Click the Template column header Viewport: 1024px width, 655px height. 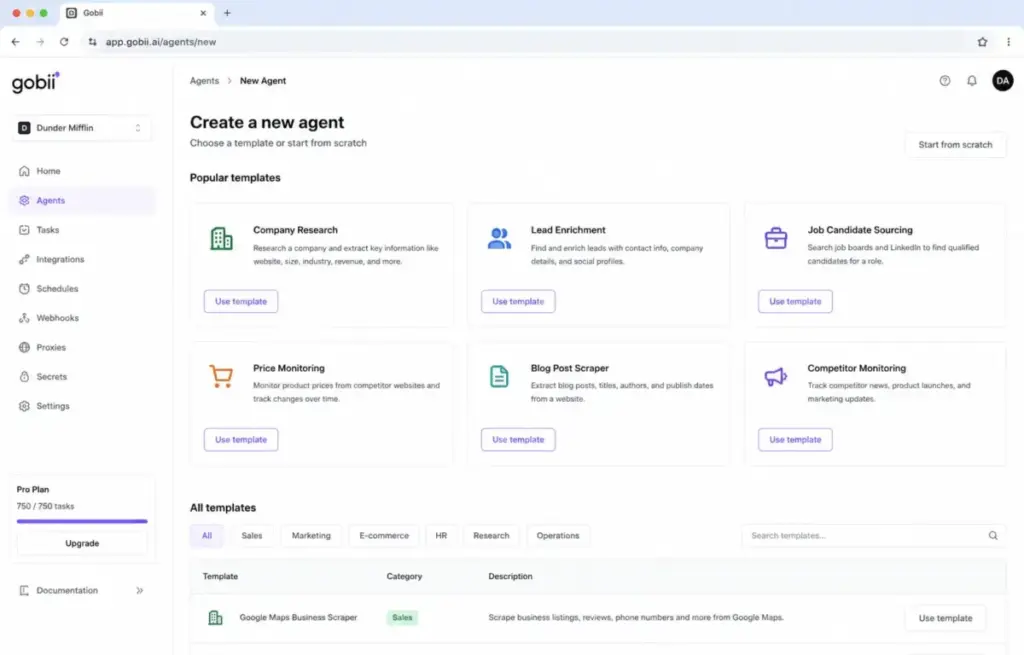(x=220, y=576)
